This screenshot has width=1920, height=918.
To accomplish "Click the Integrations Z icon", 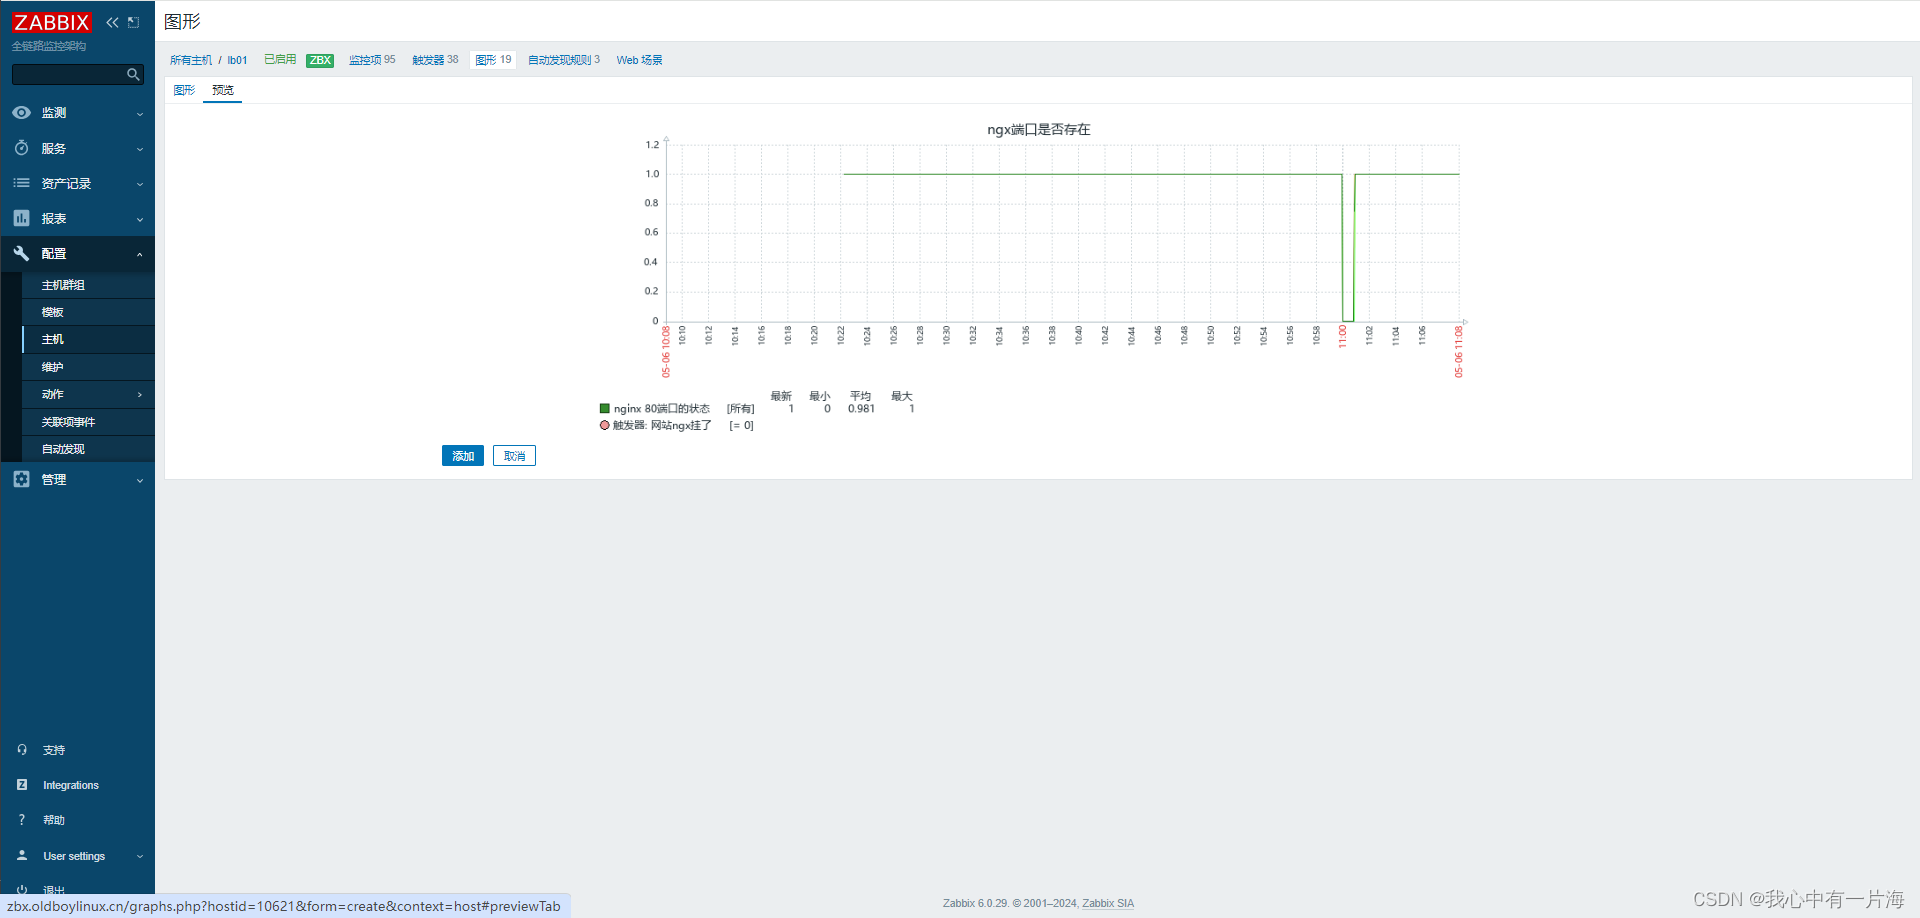I will 22,785.
